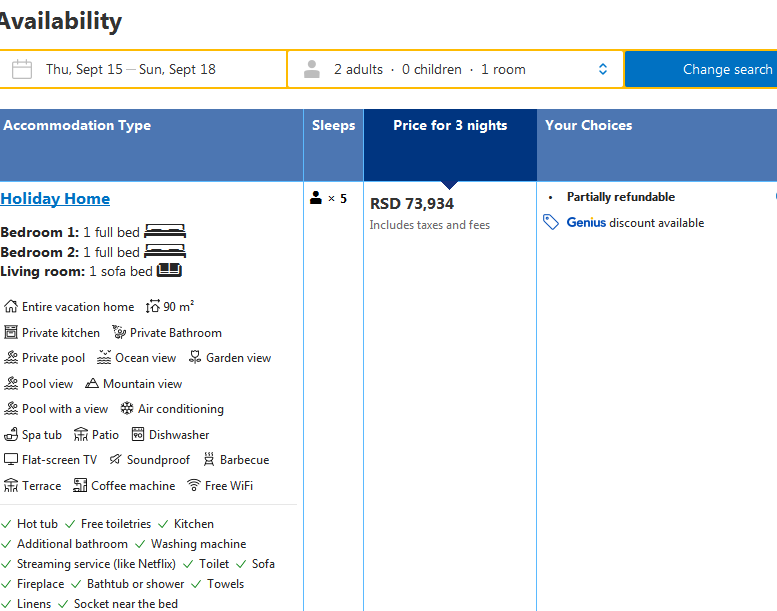
Task: Click the Air conditioning snowflake icon
Action: [127, 408]
